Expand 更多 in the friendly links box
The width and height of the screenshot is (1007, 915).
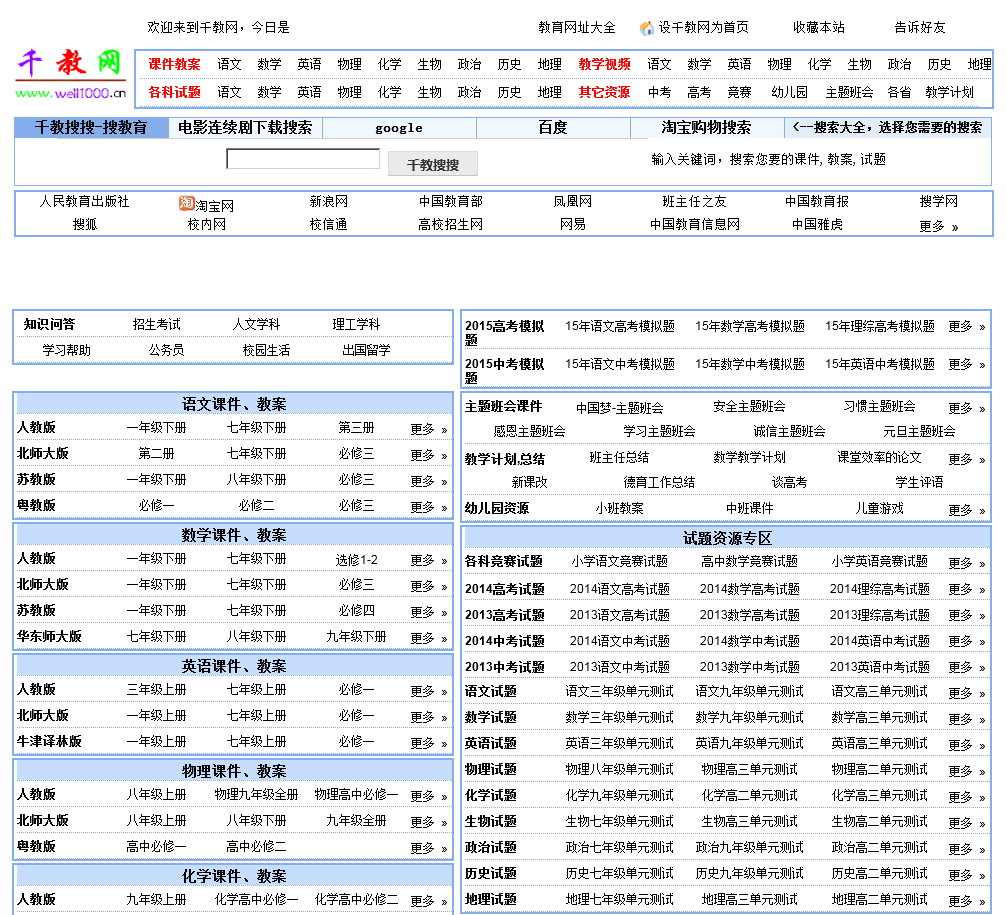coord(938,227)
